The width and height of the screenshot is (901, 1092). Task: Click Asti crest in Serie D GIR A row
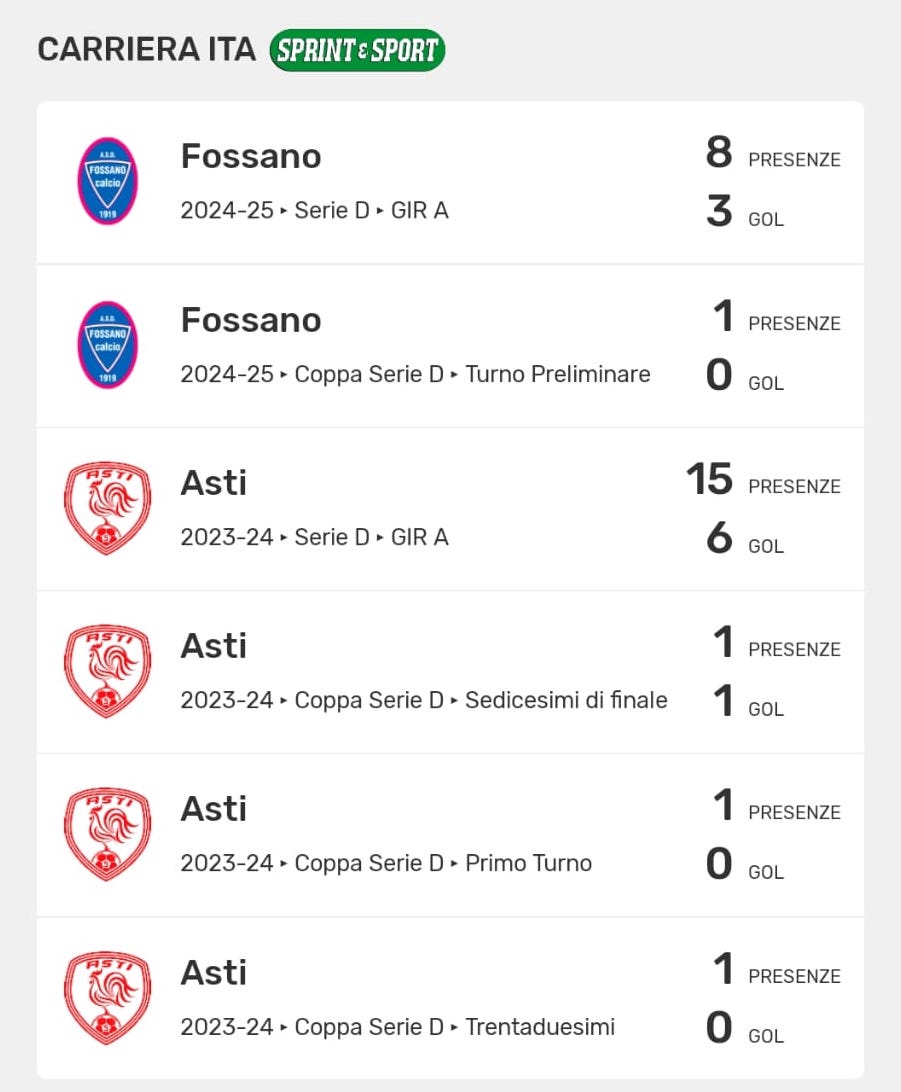point(108,508)
